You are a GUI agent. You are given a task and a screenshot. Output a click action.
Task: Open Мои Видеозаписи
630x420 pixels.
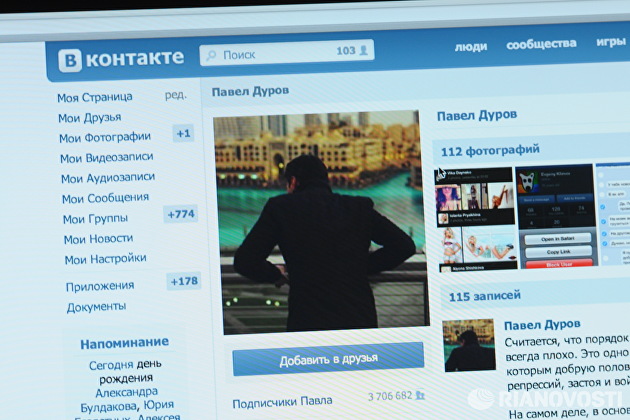(106, 158)
